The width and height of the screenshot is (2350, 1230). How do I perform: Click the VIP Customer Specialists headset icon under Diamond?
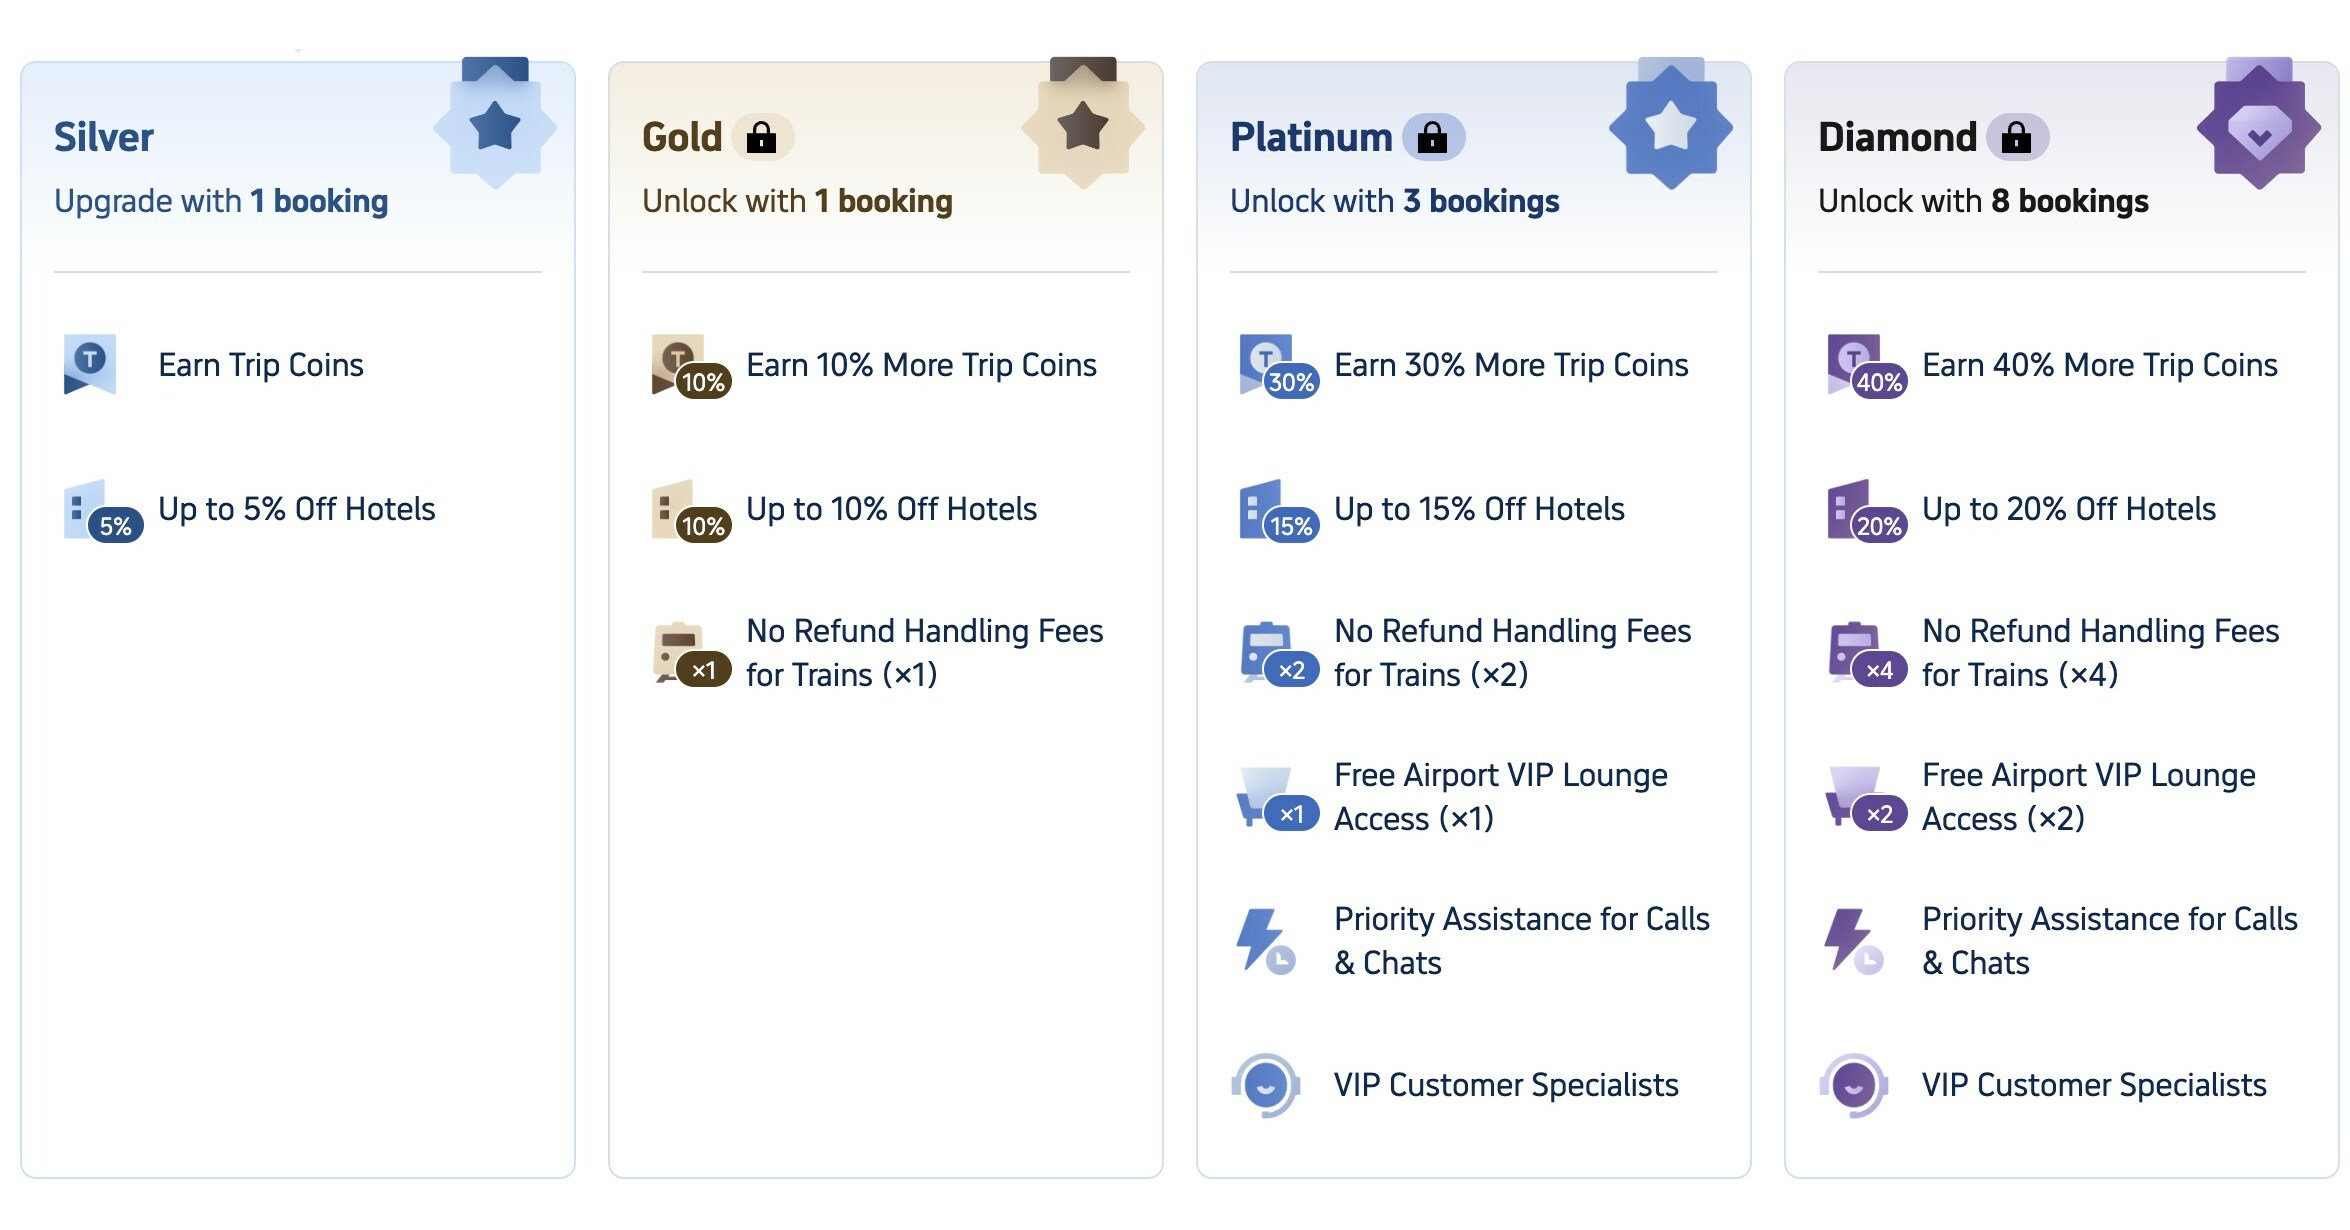(x=1852, y=1084)
